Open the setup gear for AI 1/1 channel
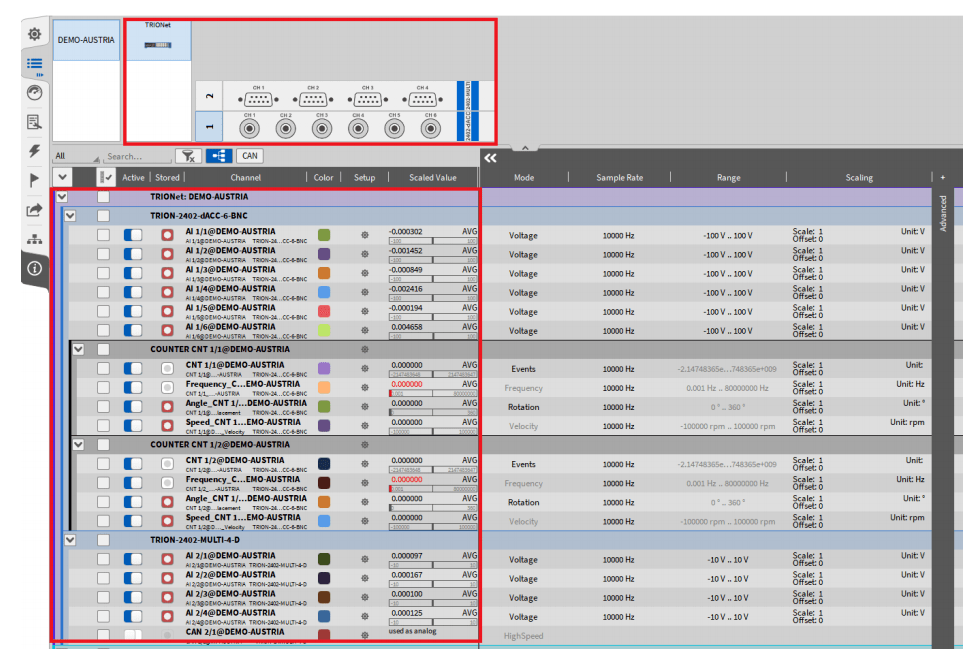 pos(365,235)
